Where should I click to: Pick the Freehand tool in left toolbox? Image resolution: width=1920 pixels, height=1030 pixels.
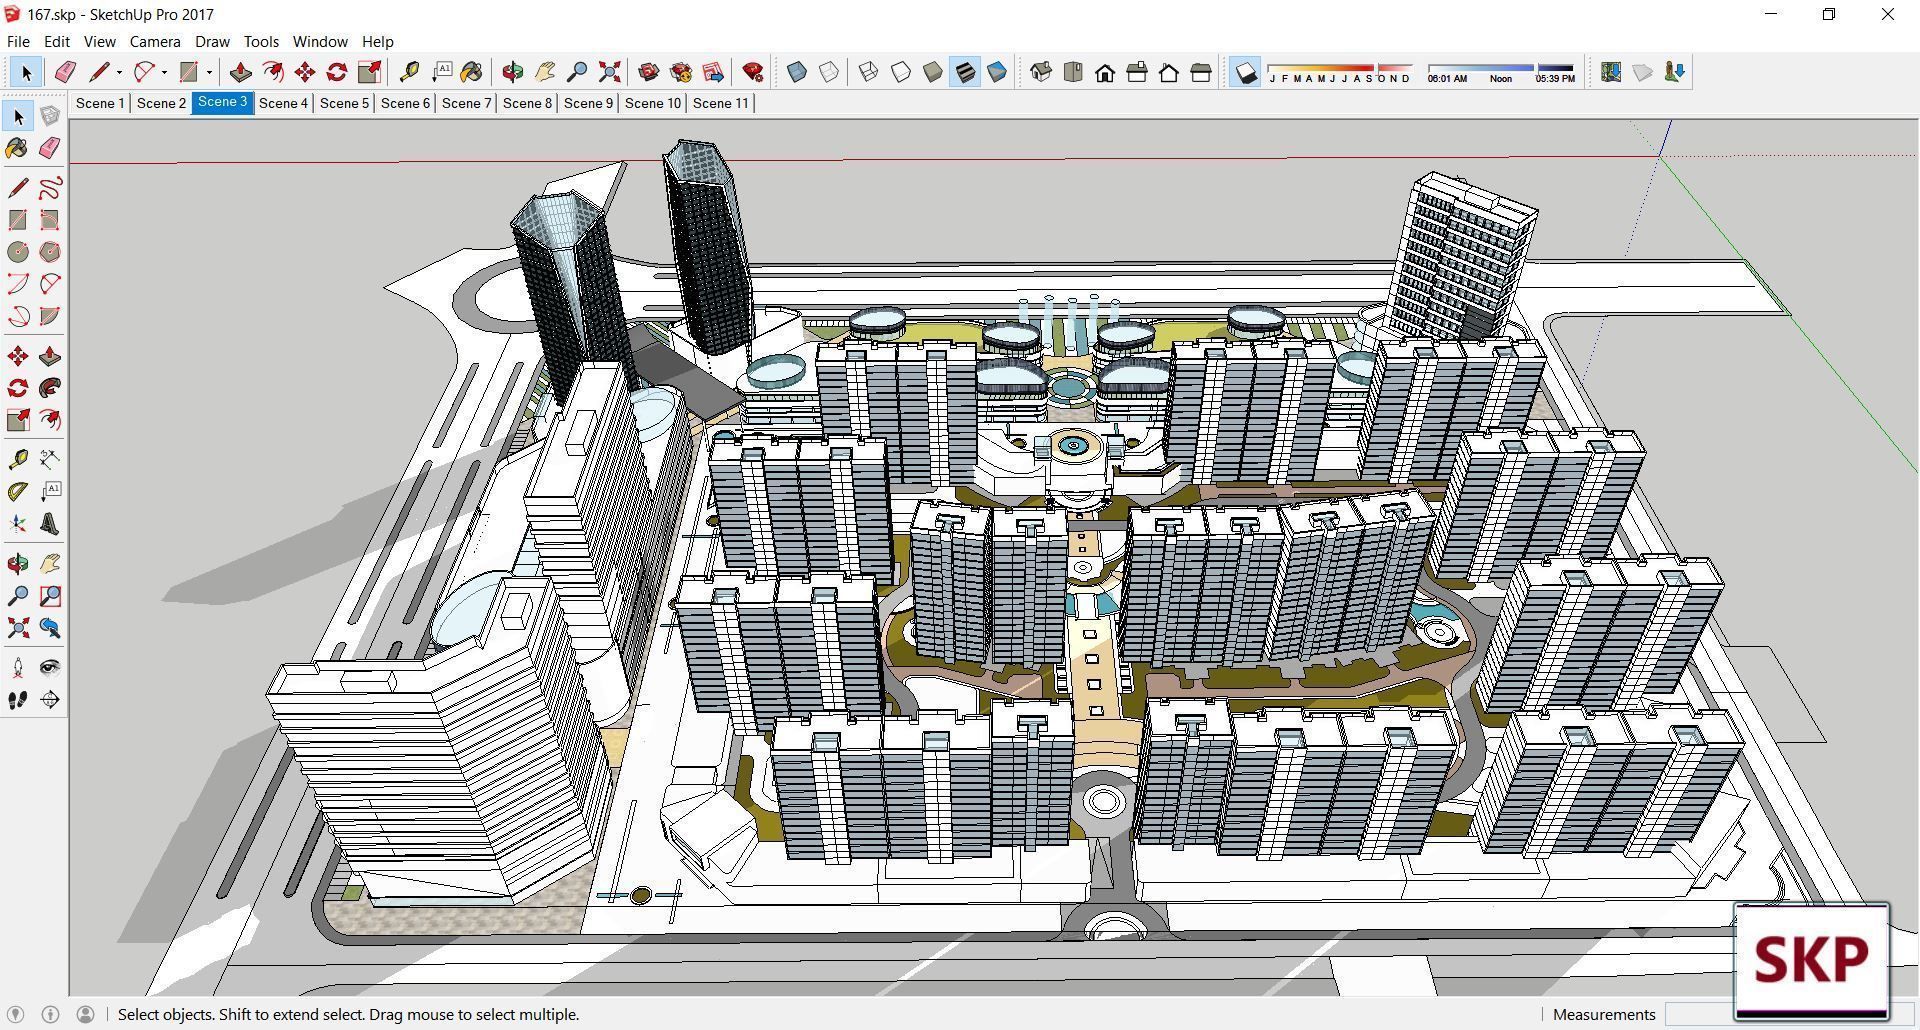point(50,188)
